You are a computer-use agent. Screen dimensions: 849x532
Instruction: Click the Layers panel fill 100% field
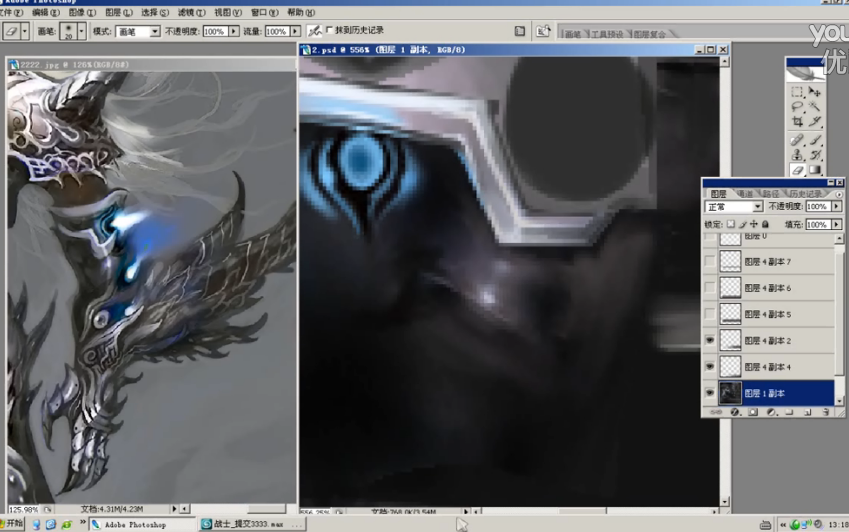tap(819, 224)
